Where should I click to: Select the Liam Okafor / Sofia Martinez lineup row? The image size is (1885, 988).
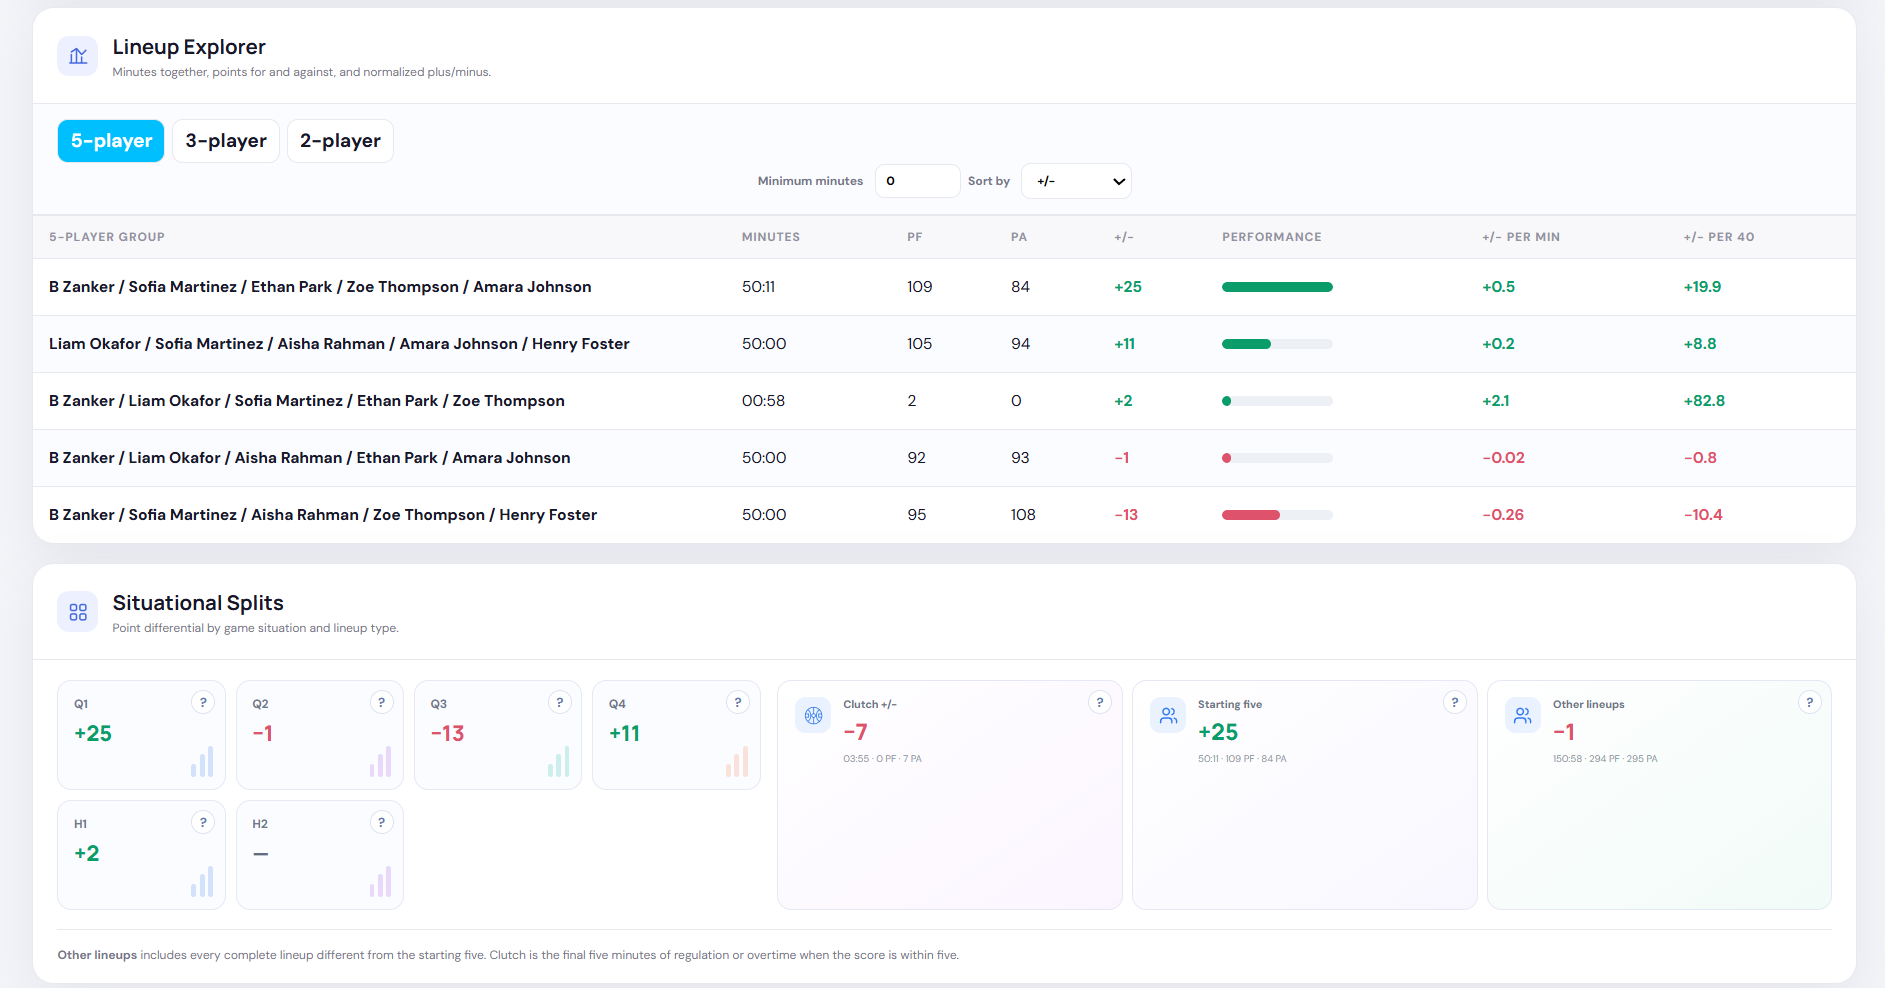944,344
